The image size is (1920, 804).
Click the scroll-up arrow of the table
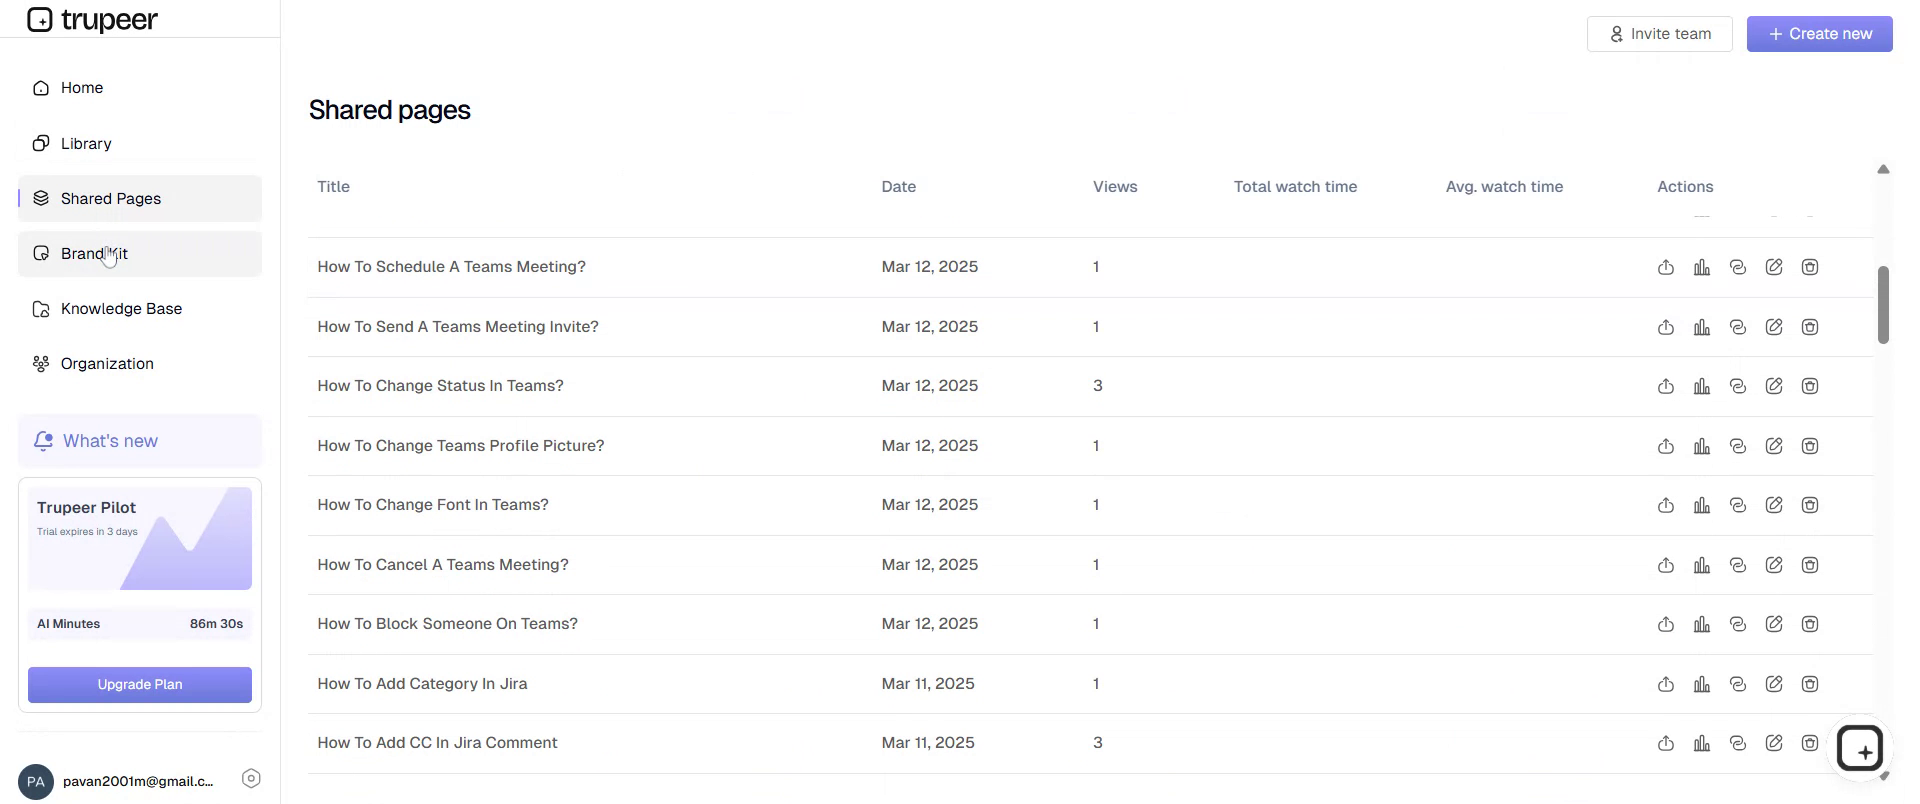[x=1883, y=170]
